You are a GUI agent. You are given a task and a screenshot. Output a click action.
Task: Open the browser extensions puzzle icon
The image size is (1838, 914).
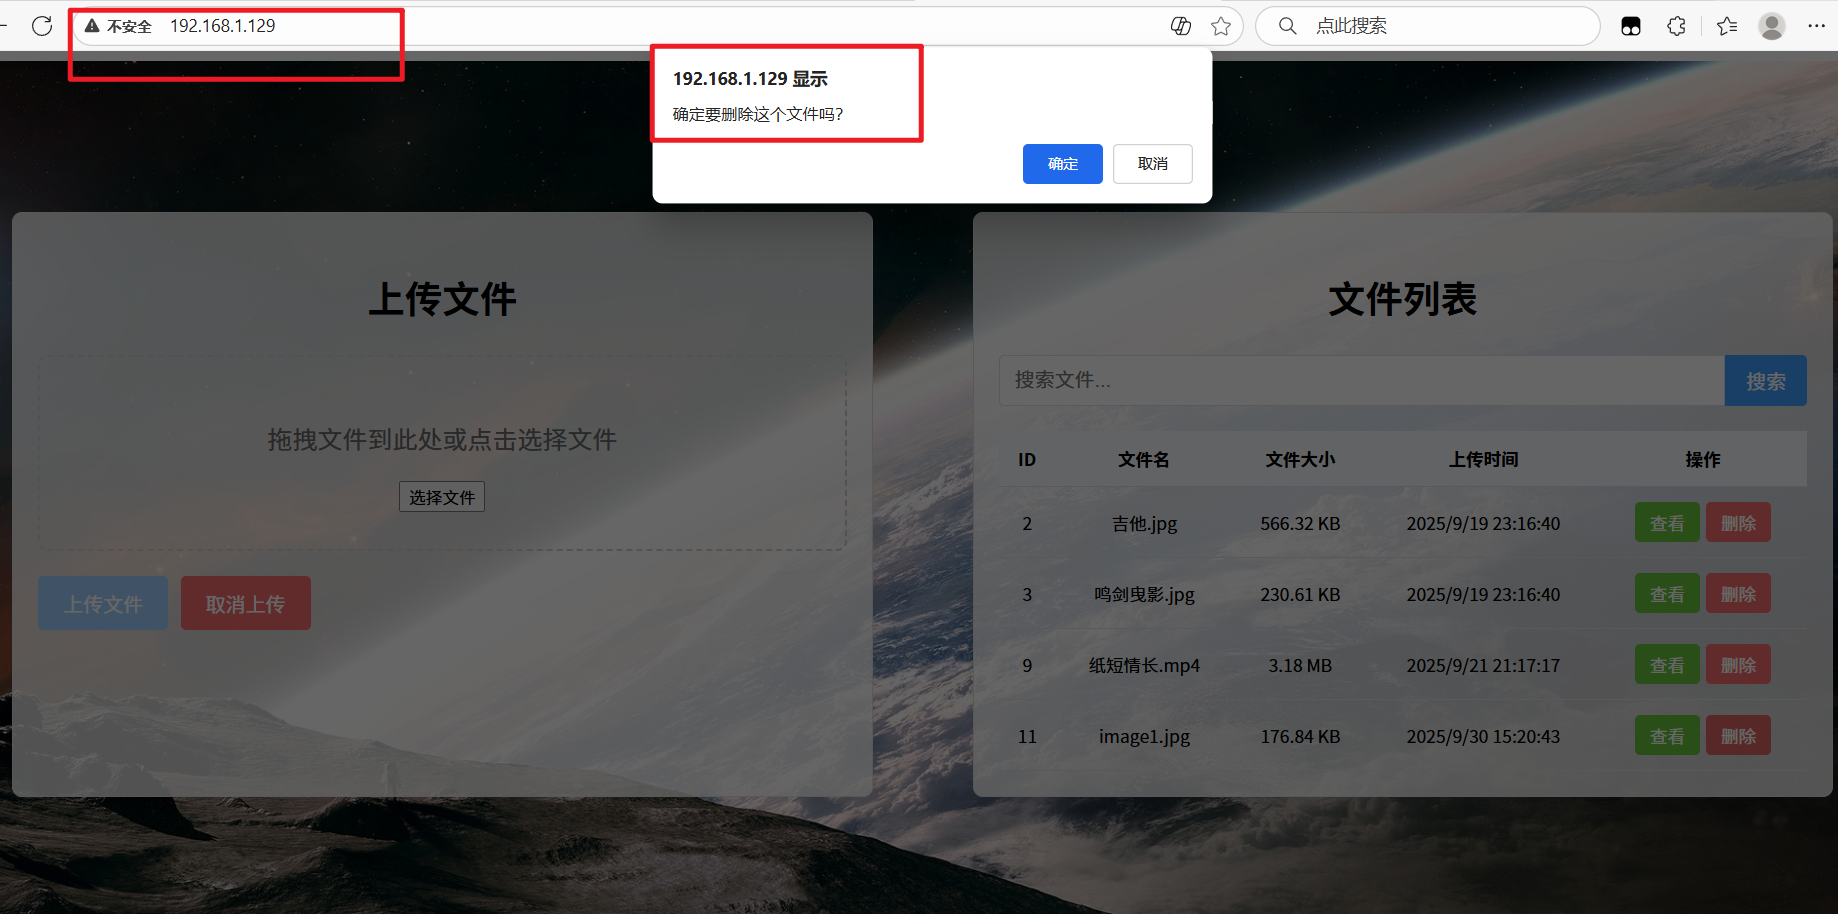point(1677,26)
